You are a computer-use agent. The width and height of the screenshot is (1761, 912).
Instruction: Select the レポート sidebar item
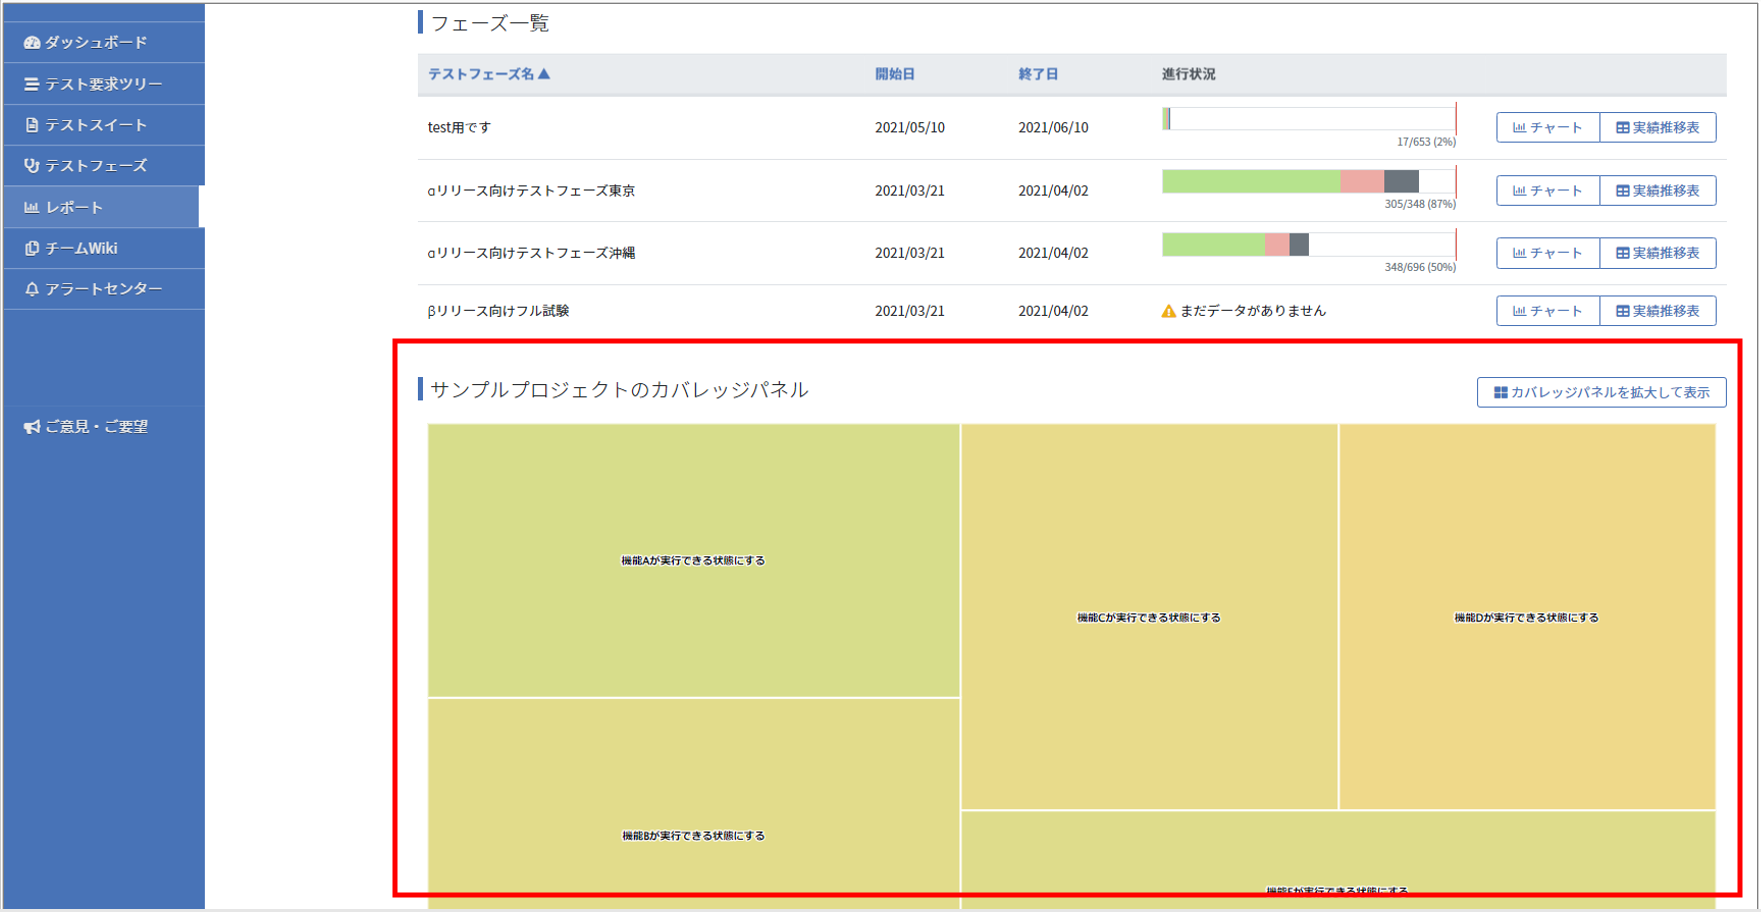(x=101, y=207)
